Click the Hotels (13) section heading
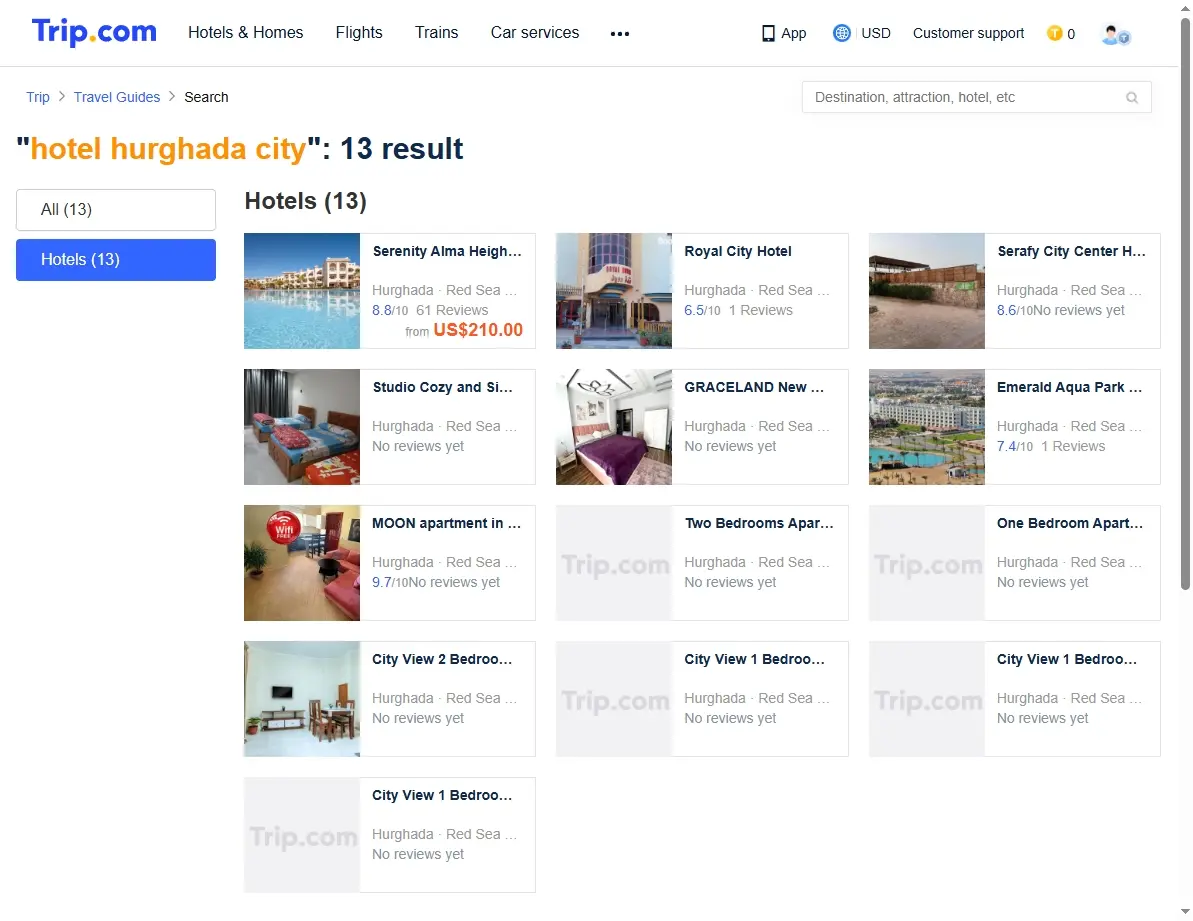 click(x=306, y=202)
